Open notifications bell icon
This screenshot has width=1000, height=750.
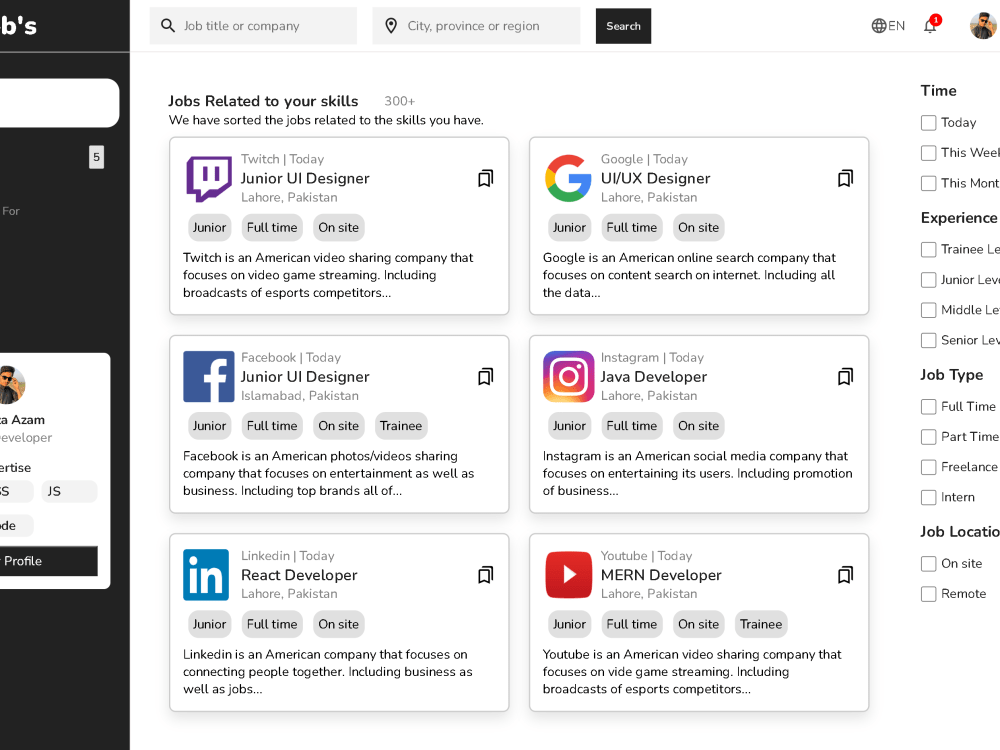[x=930, y=26]
